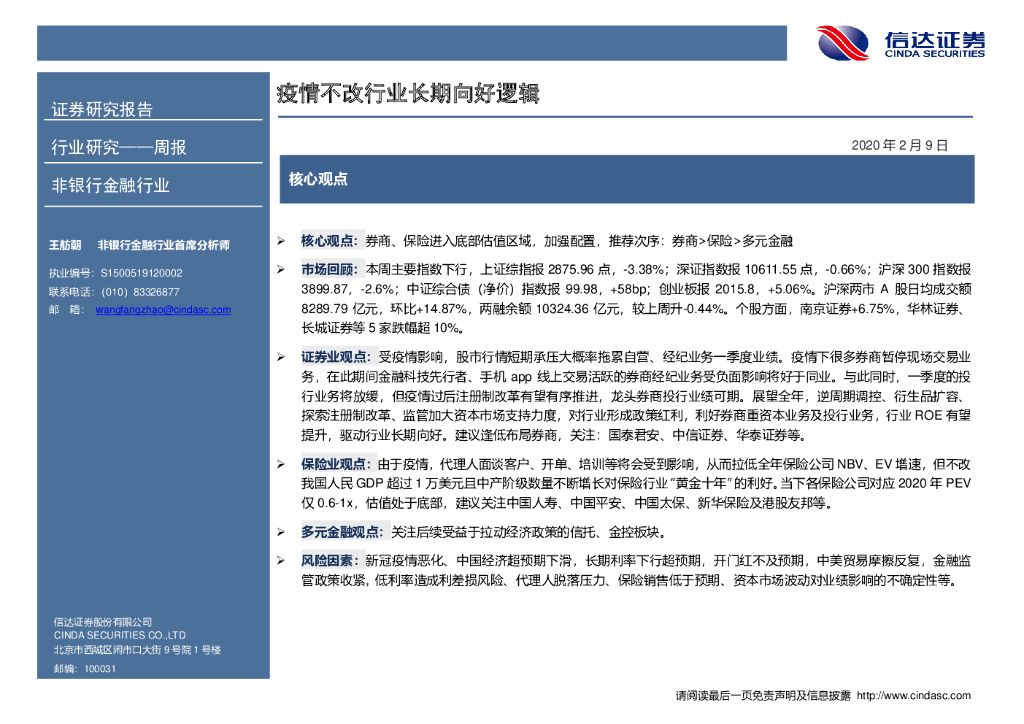Click CINDA SECURITIES CO.,LTD text

(120, 635)
